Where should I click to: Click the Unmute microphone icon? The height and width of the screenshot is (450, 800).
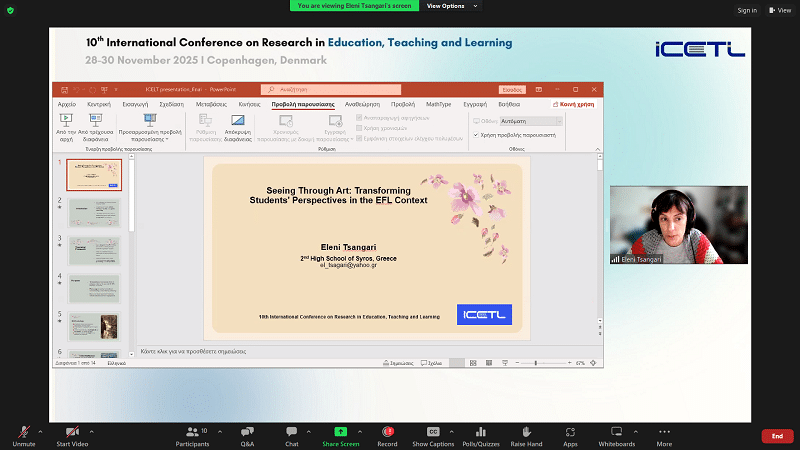[x=23, y=431]
